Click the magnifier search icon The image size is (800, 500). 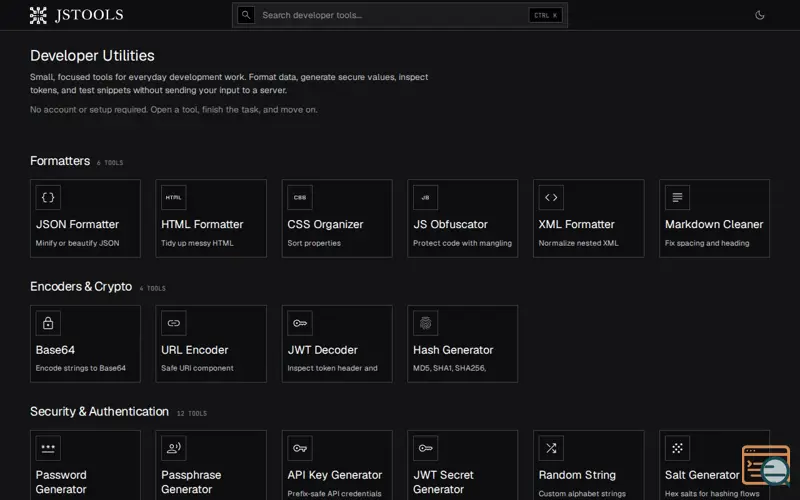[x=246, y=15]
